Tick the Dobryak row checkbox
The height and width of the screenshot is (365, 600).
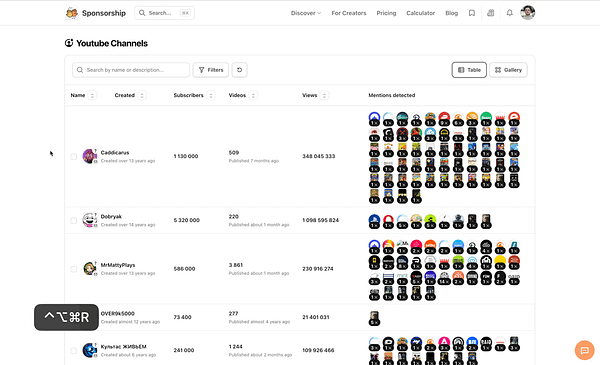click(x=73, y=220)
